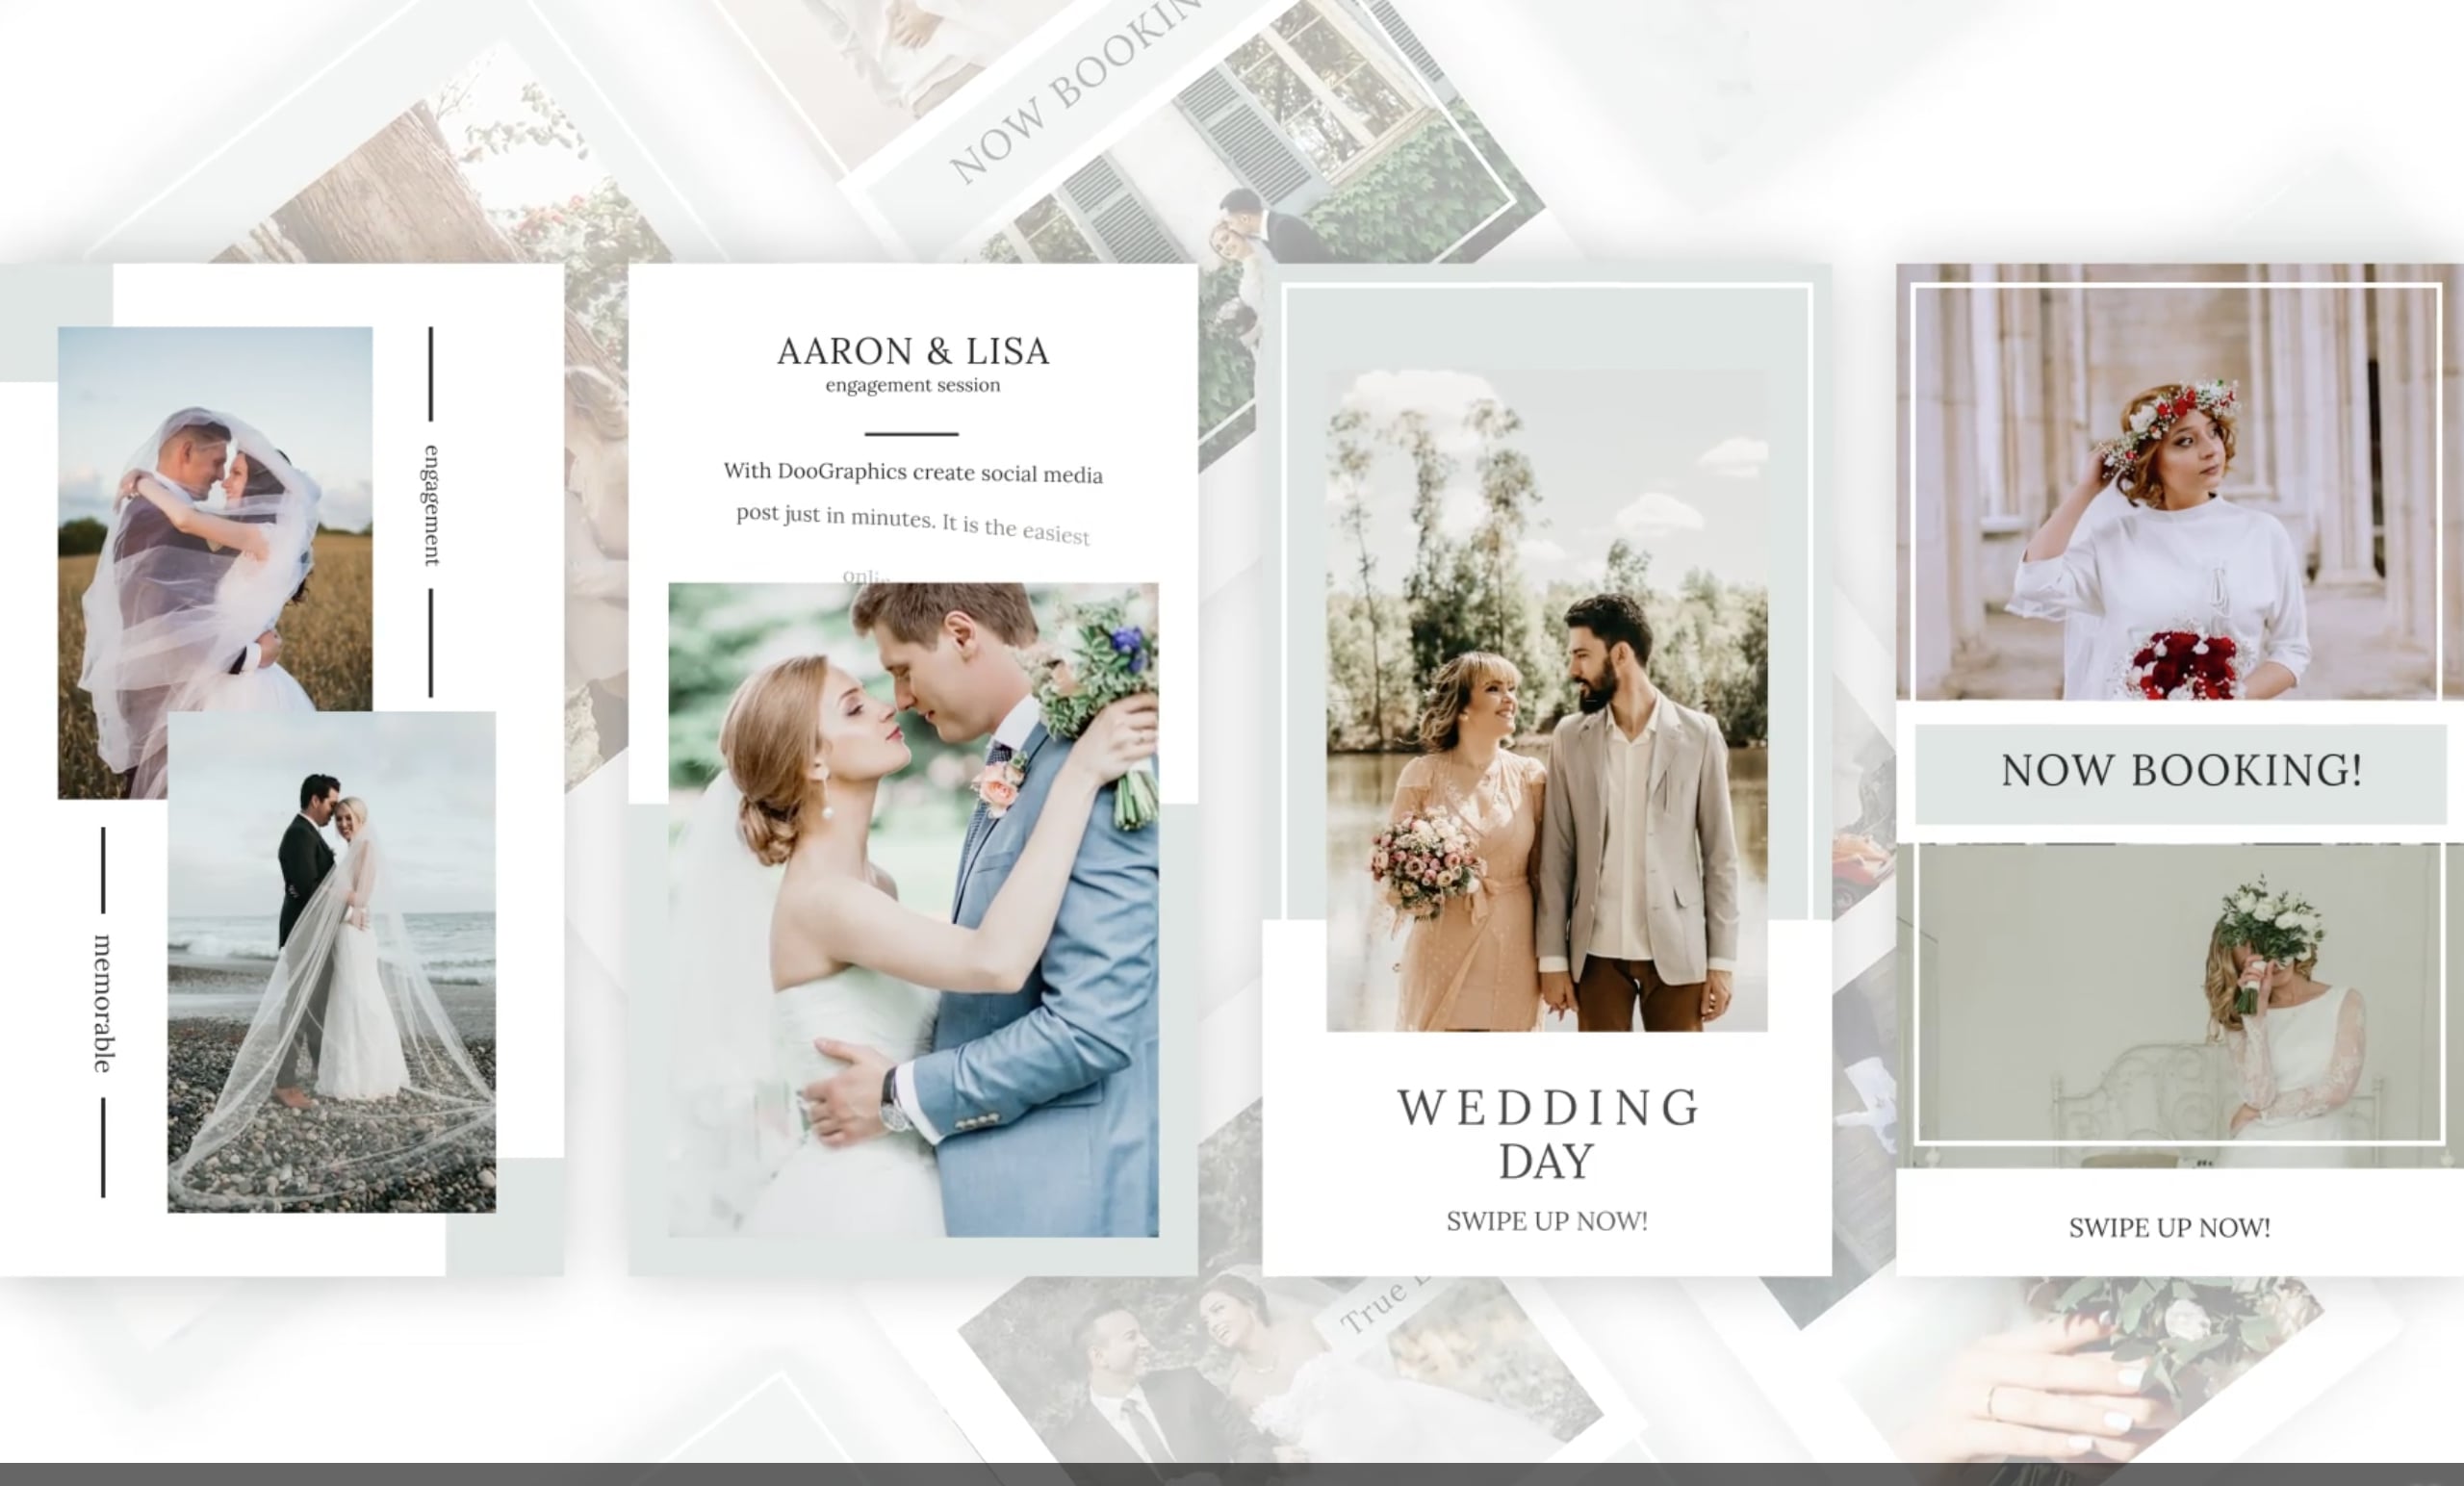Click SWIPE UP NOW under WEDDING DAY
The width and height of the screenshot is (2464, 1486).
pyautogui.click(x=1546, y=1221)
